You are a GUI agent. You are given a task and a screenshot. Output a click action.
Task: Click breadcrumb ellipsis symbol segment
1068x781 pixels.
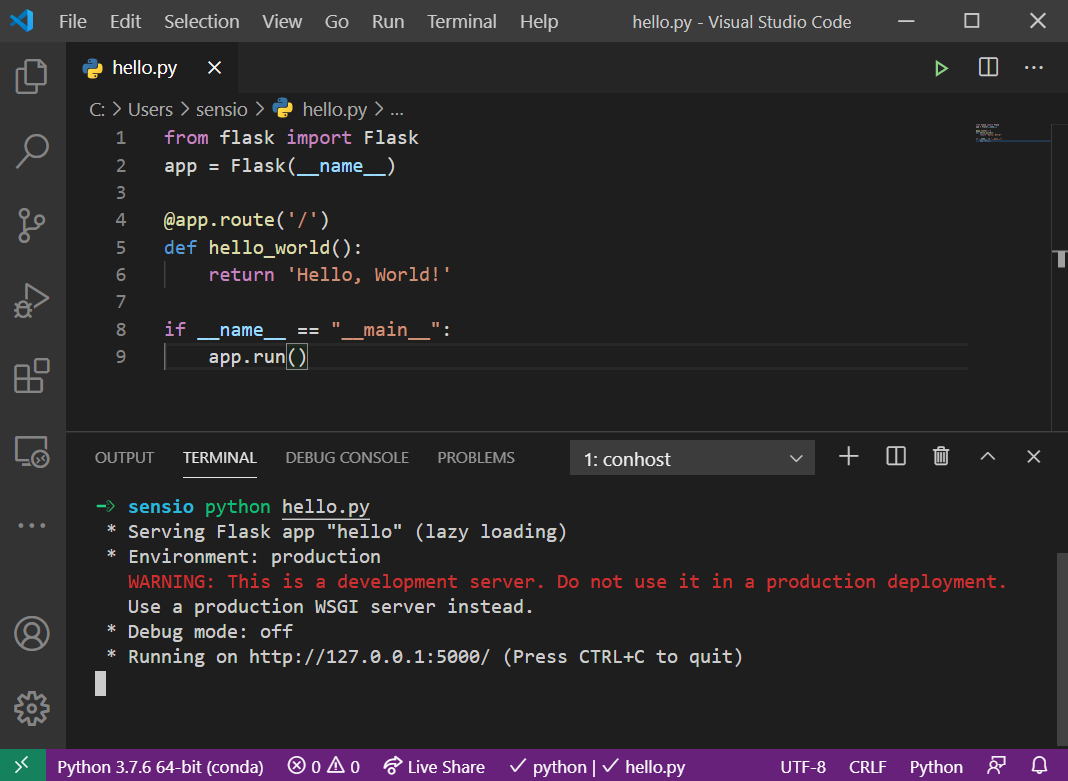pos(397,110)
